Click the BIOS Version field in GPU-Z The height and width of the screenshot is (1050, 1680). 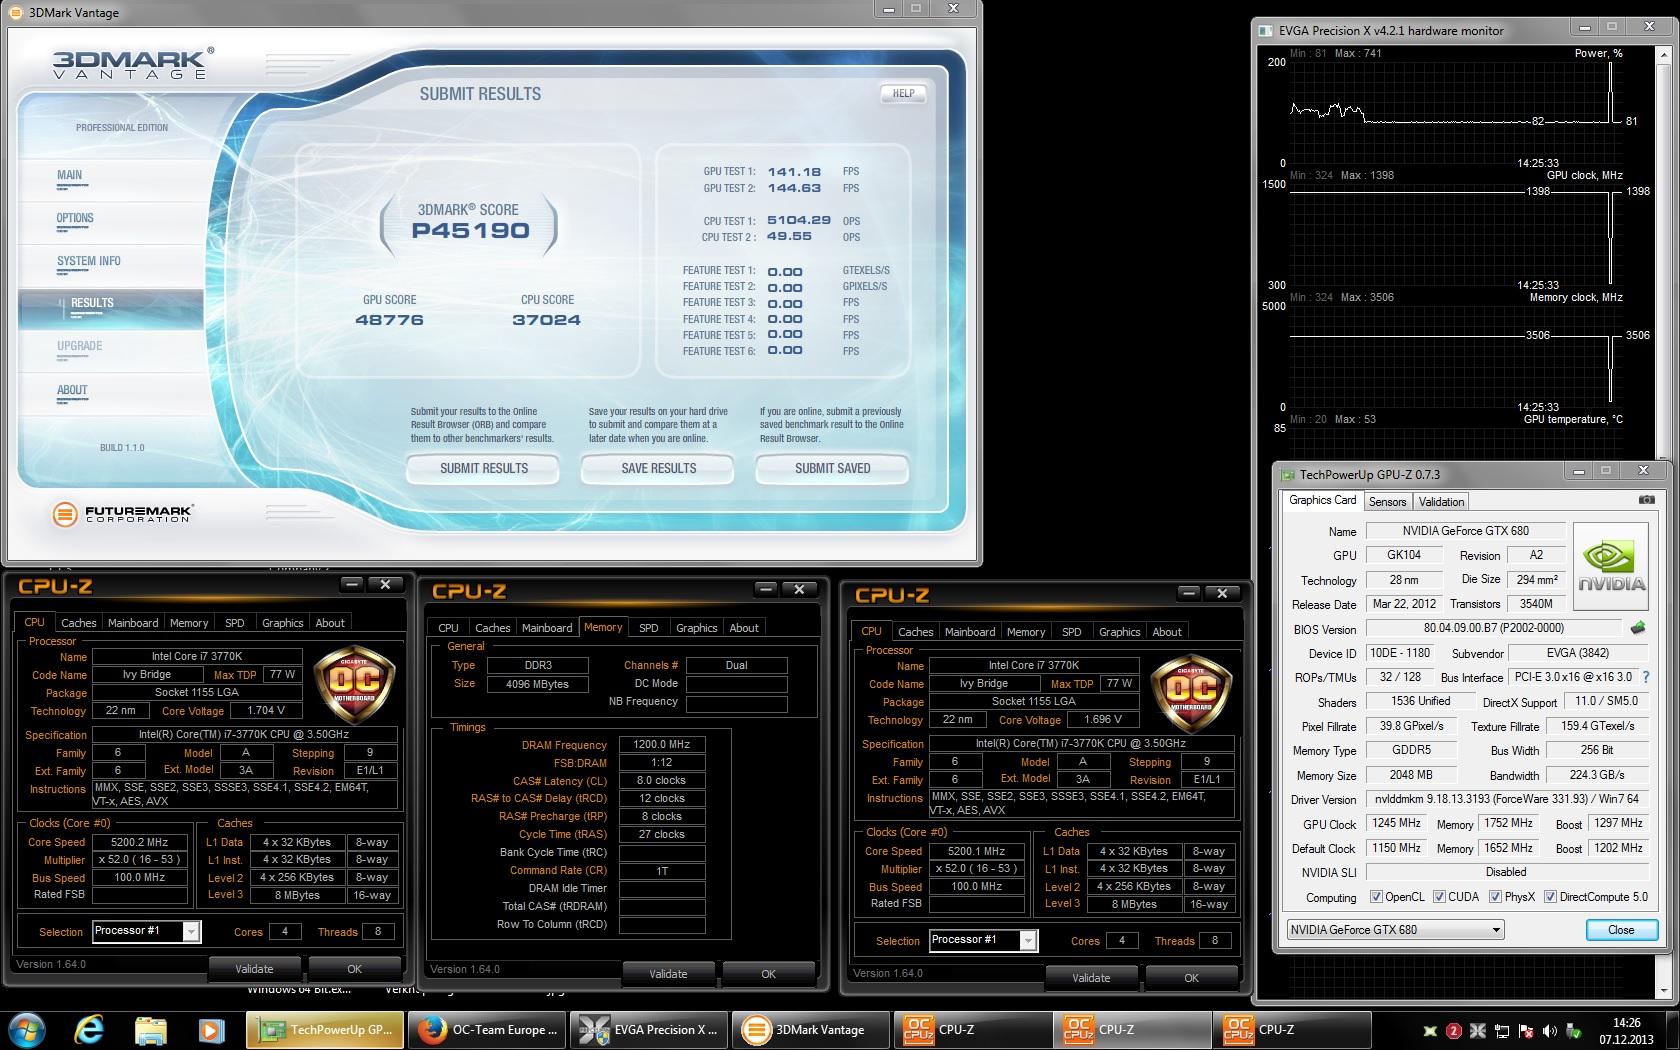[1494, 628]
